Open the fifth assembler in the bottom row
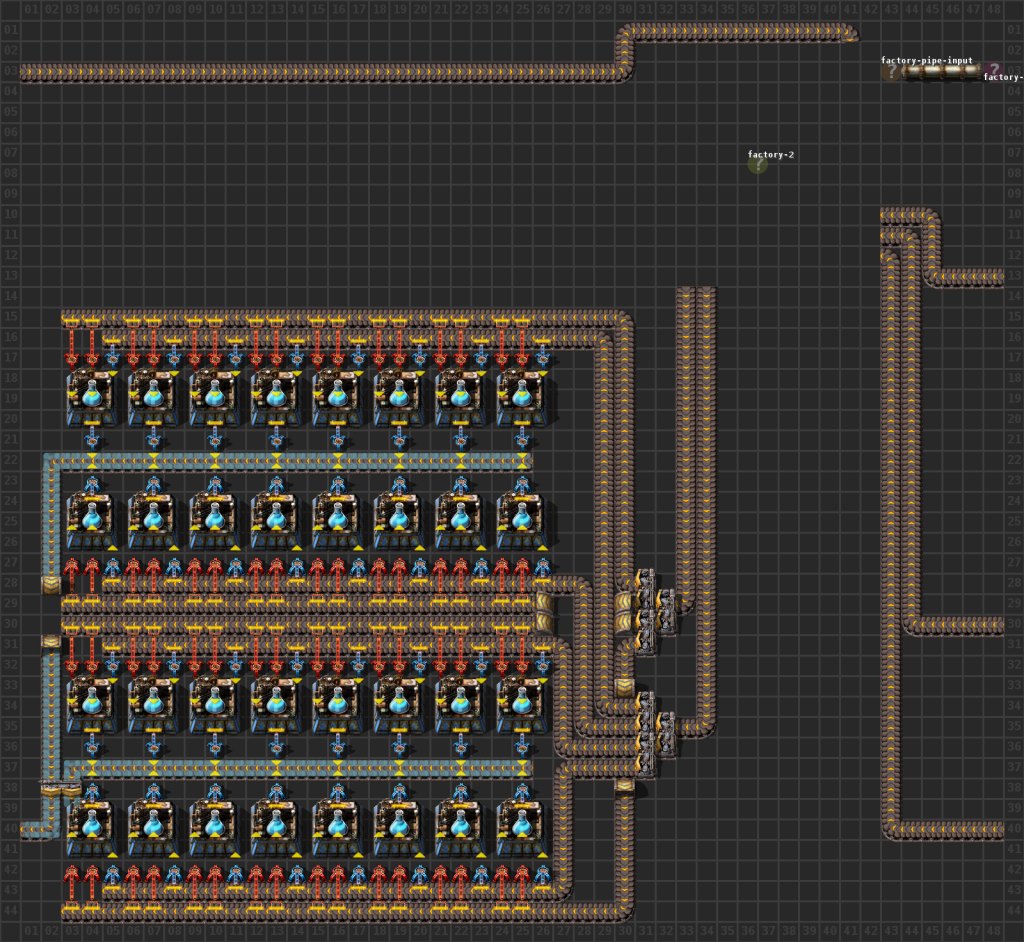1024x942 pixels. (x=336, y=826)
